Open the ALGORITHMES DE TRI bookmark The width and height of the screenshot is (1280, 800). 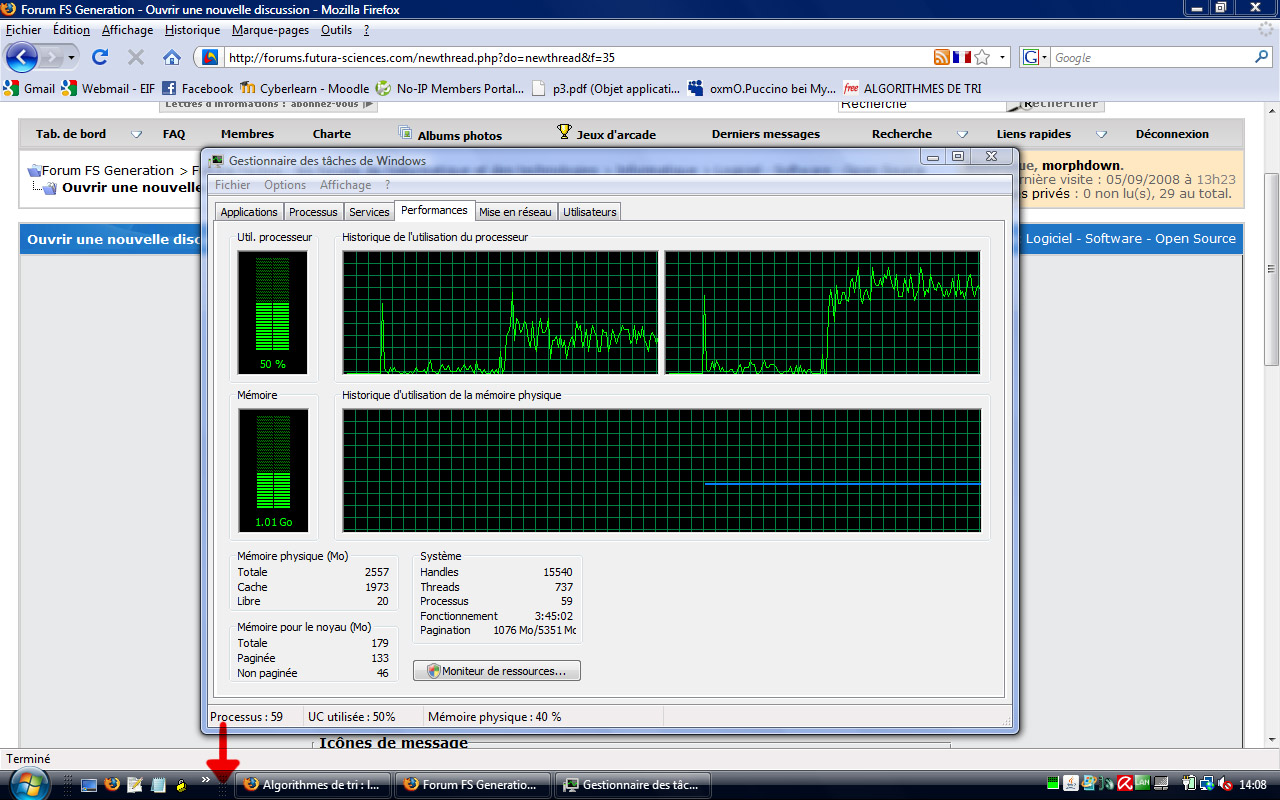912,88
